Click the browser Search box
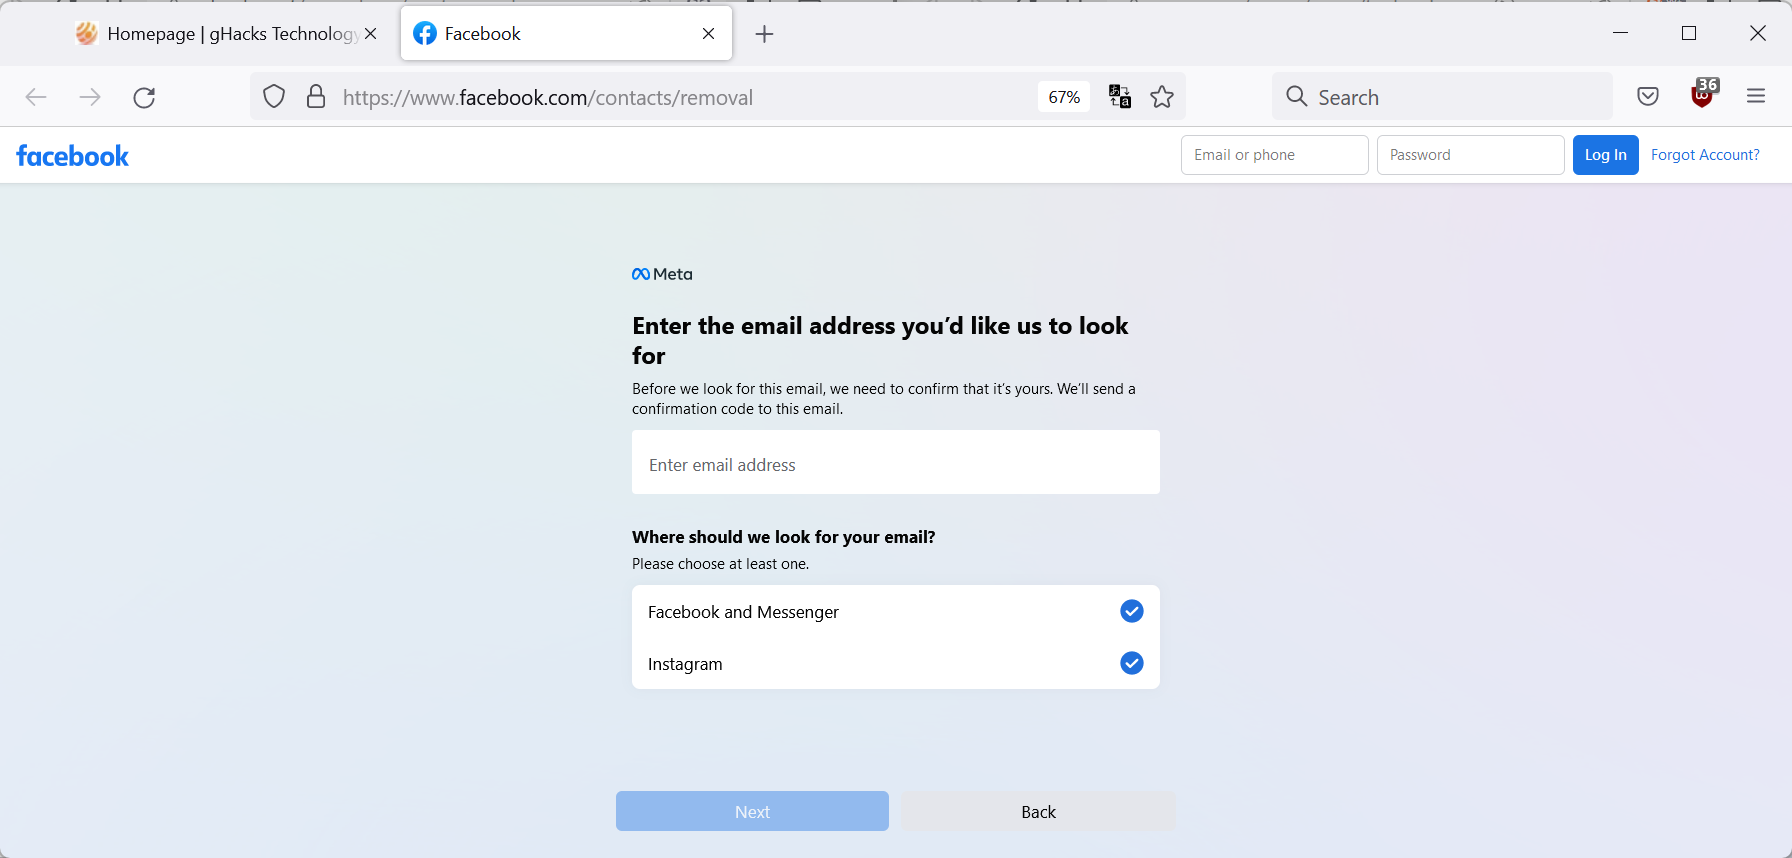 [x=1442, y=97]
